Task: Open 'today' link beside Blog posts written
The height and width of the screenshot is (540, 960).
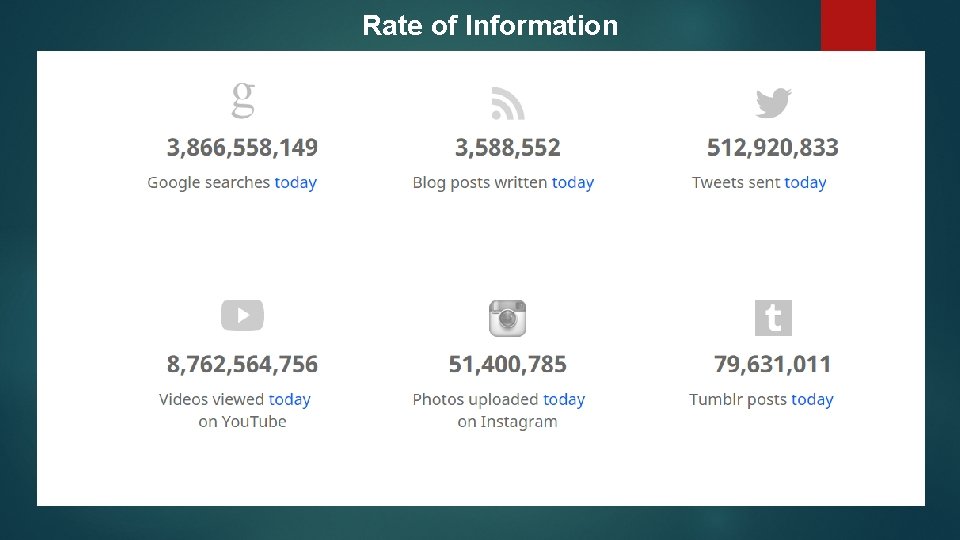Action: 573,183
